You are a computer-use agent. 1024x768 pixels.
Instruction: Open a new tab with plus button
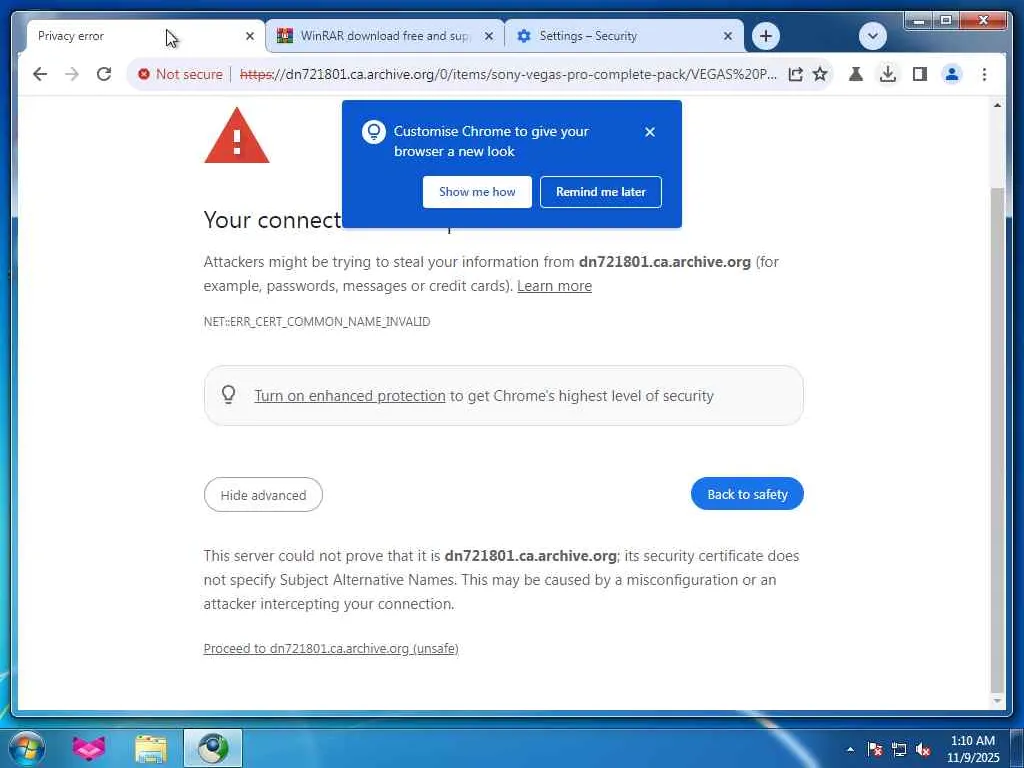[766, 36]
